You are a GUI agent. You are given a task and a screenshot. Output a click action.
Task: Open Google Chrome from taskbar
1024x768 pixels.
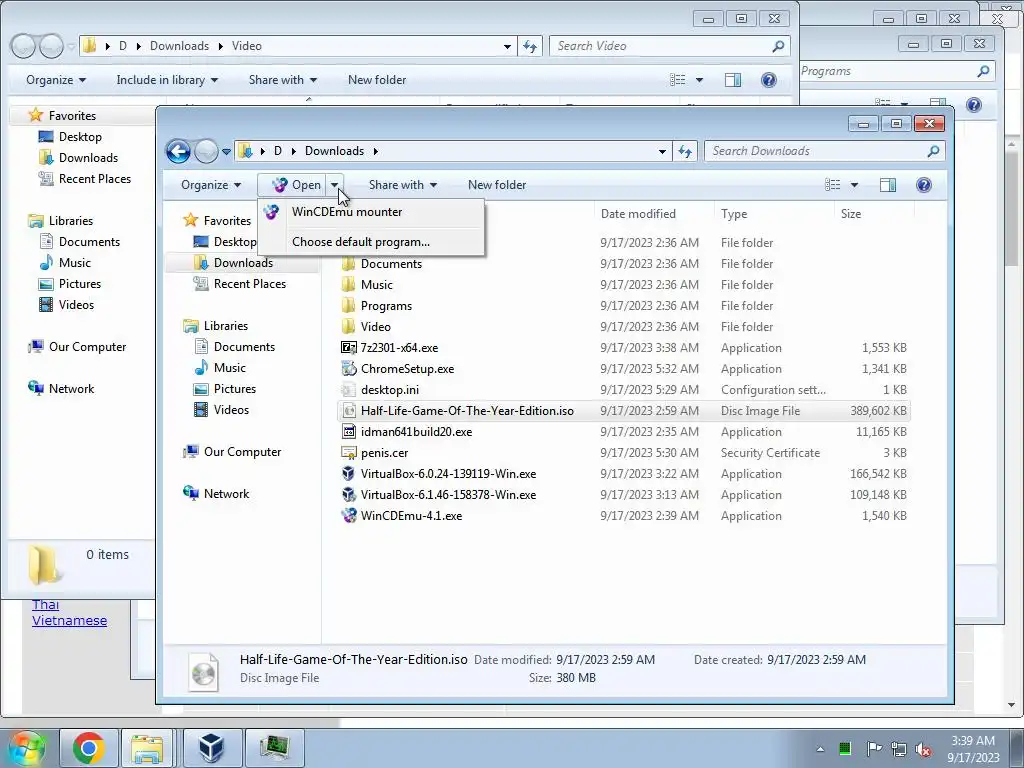point(89,748)
